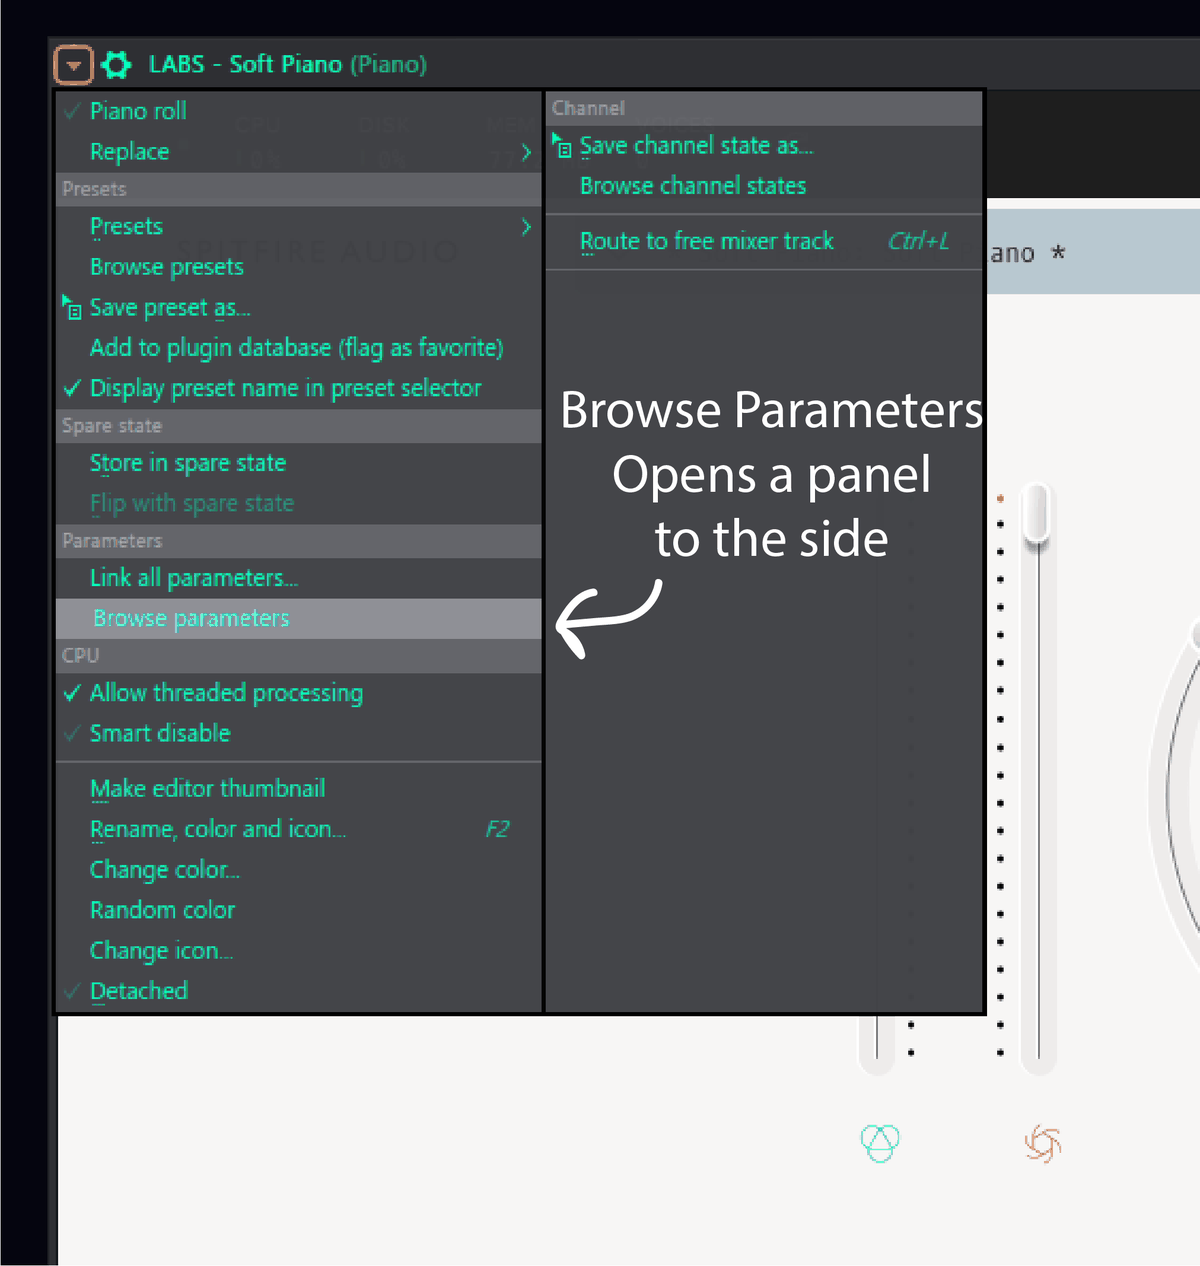The height and width of the screenshot is (1266, 1200).
Task: Open Change icon...
Action: click(x=298, y=951)
